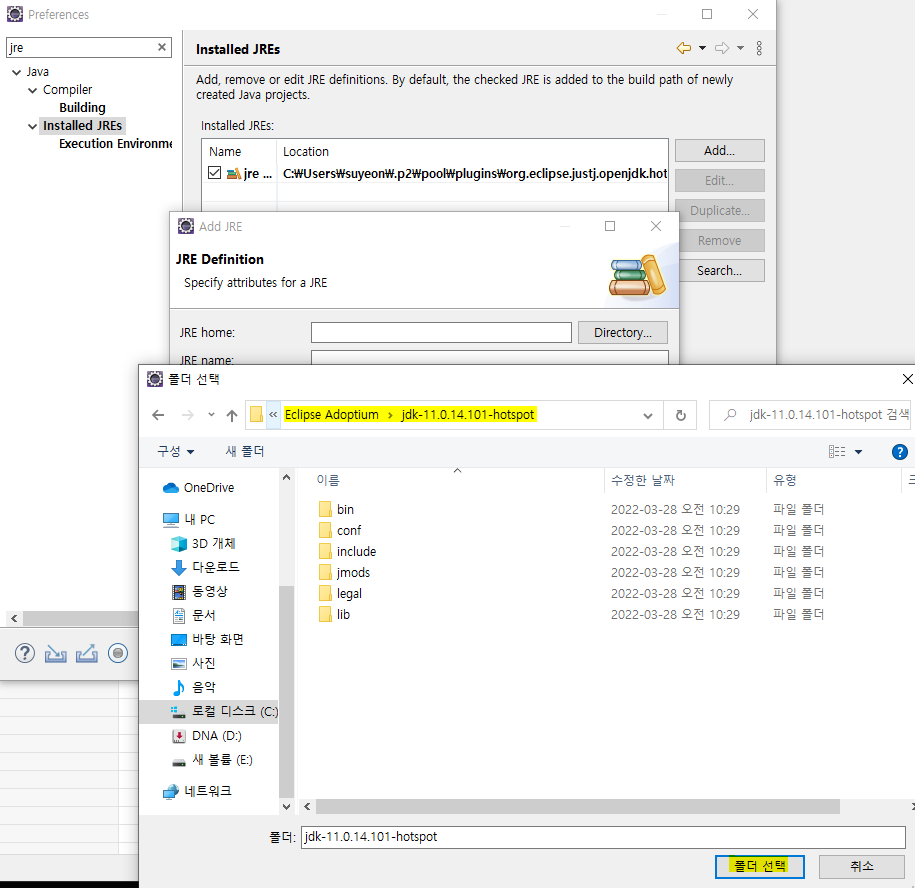Click the Directory... button
Screen dimensions: 915x888
pos(623,333)
